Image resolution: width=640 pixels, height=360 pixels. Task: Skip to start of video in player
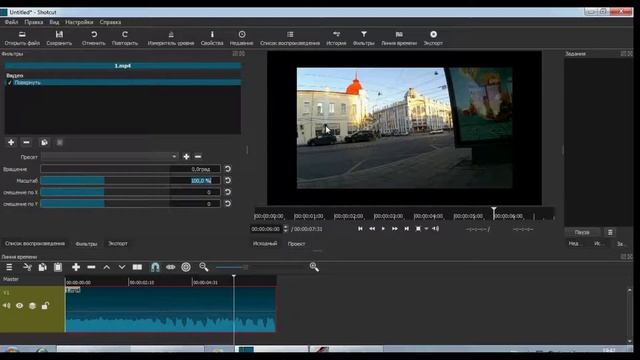coord(360,229)
